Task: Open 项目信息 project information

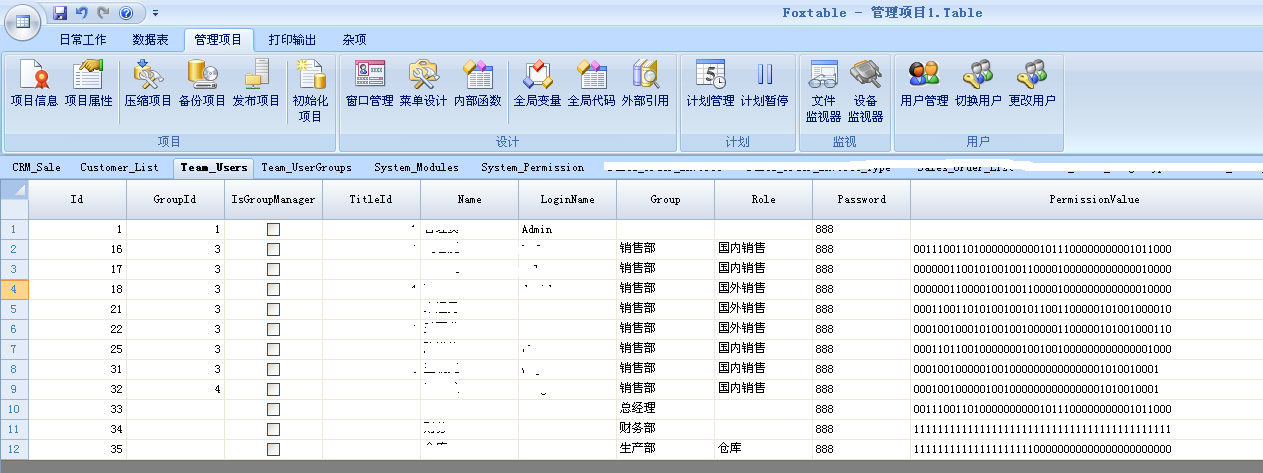Action: [x=34, y=84]
